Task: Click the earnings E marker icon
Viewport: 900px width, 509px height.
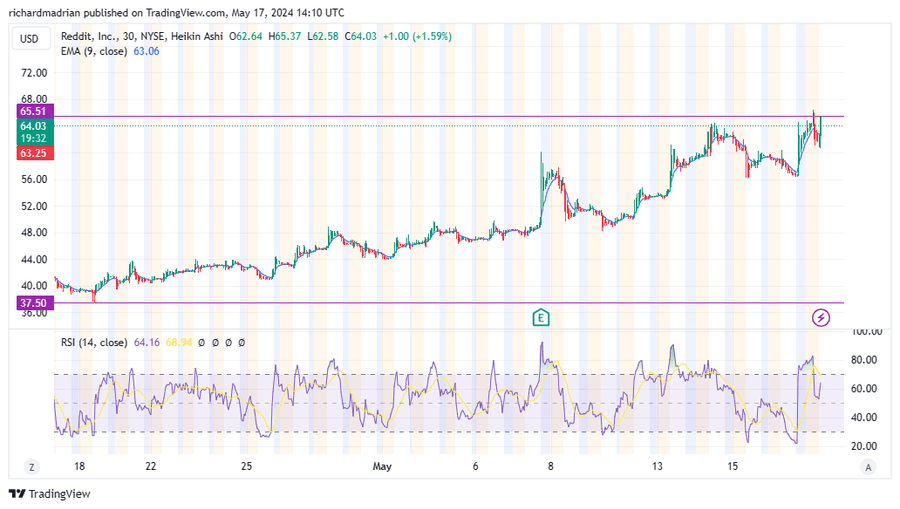Action: tap(541, 317)
